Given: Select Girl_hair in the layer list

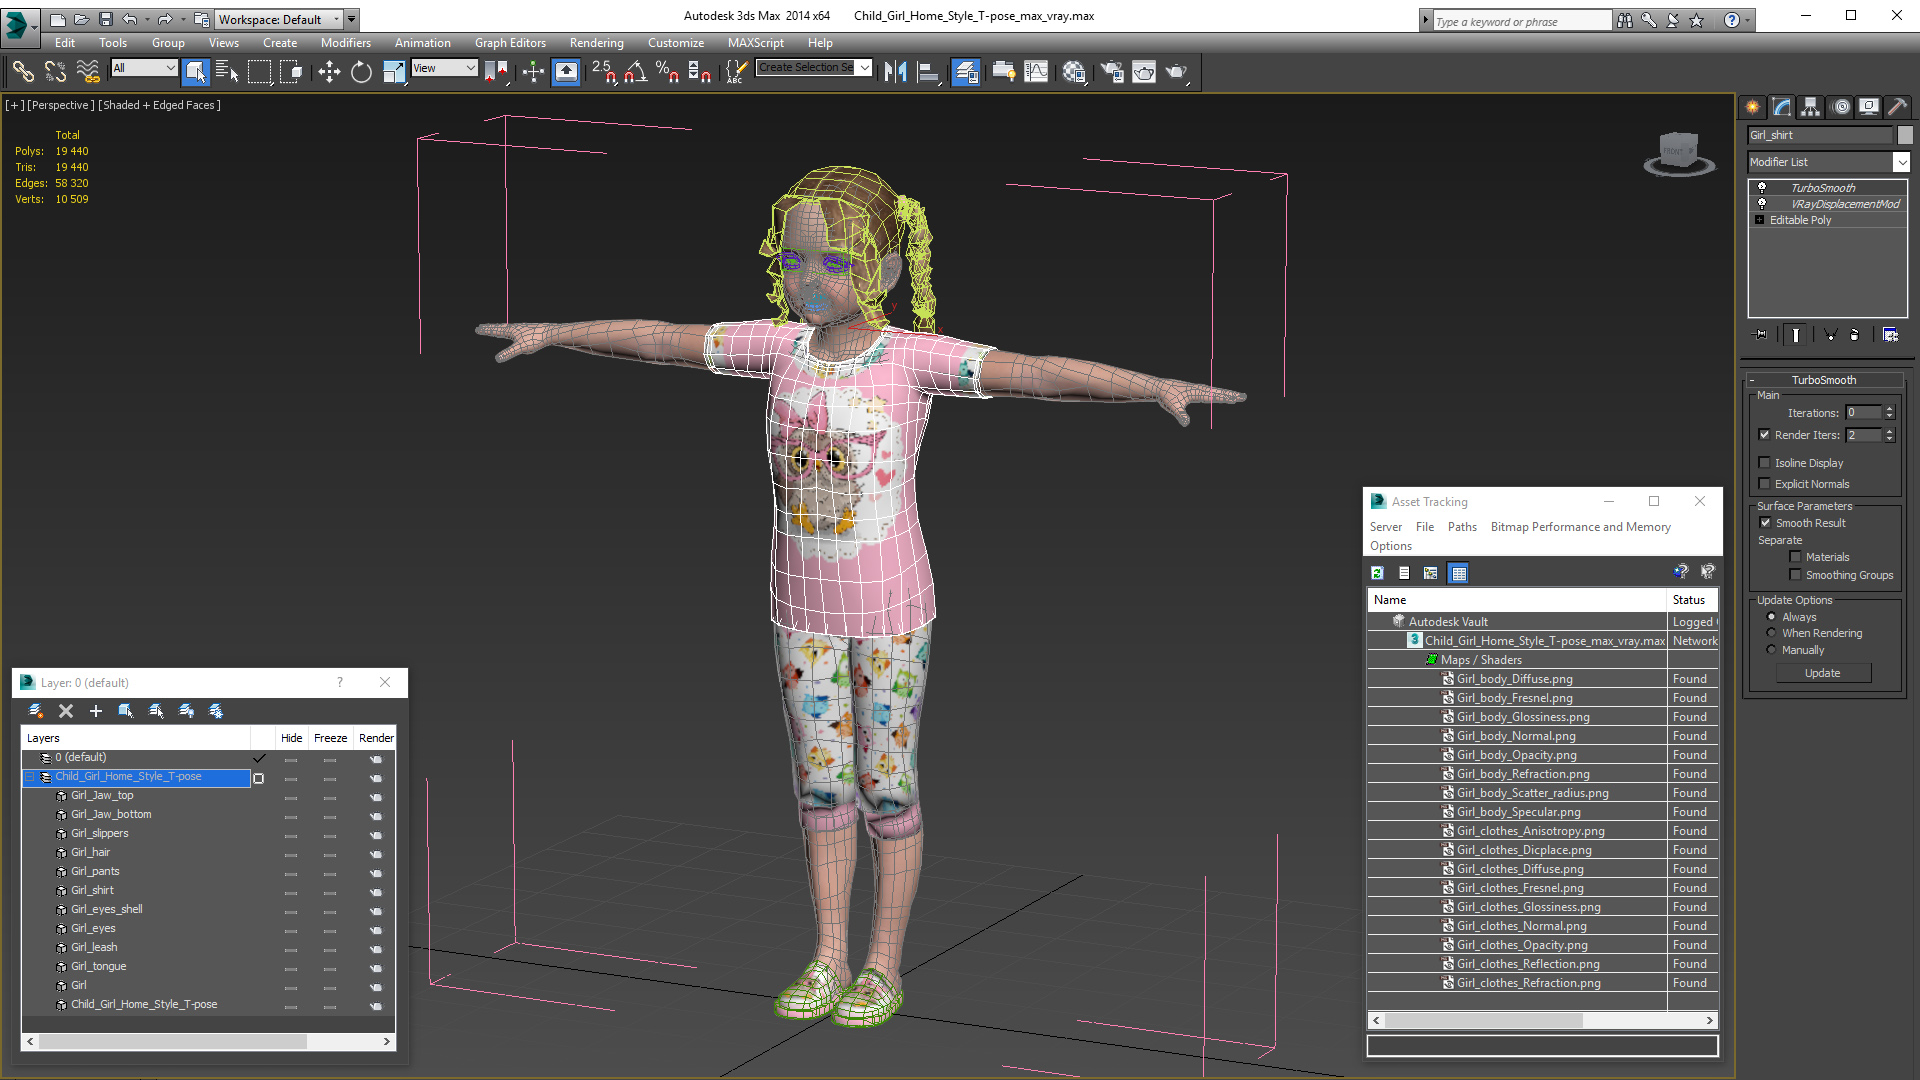Looking at the screenshot, I should point(90,853).
